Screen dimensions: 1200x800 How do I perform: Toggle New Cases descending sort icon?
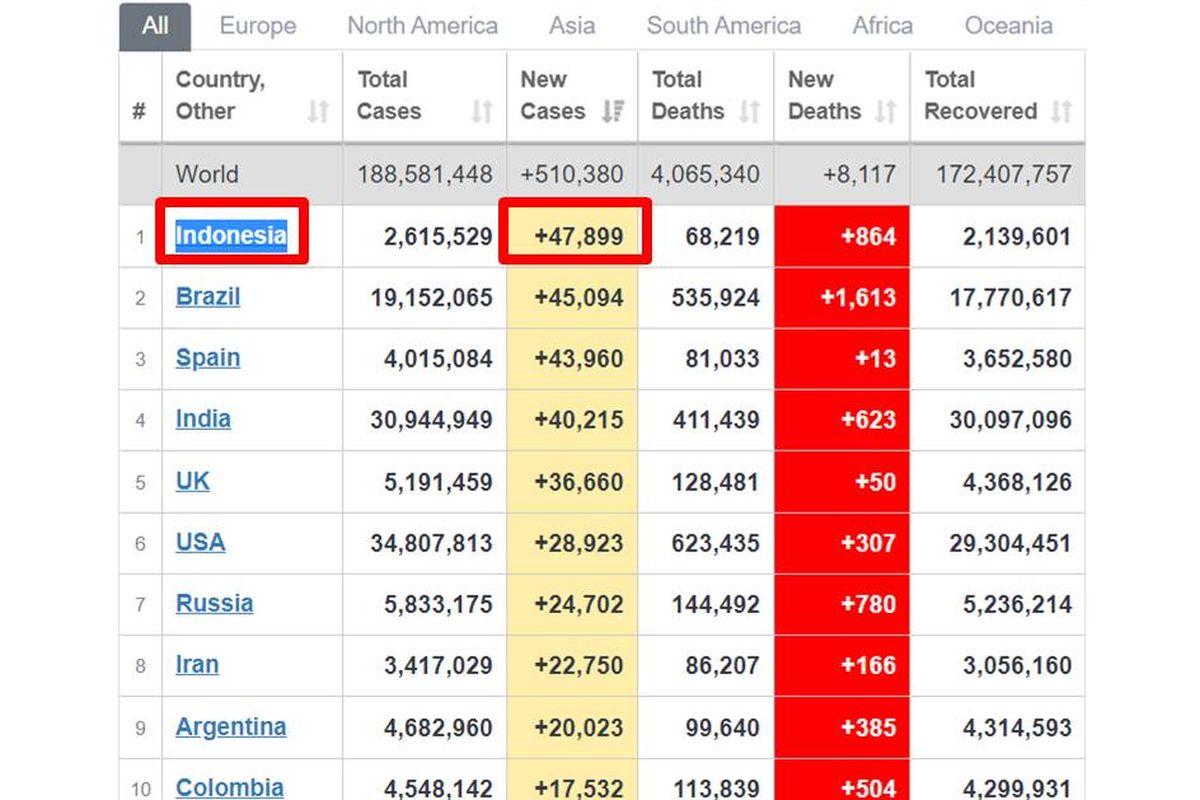[613, 111]
